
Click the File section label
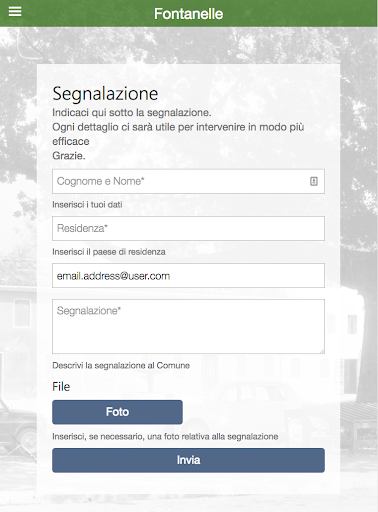(x=61, y=387)
